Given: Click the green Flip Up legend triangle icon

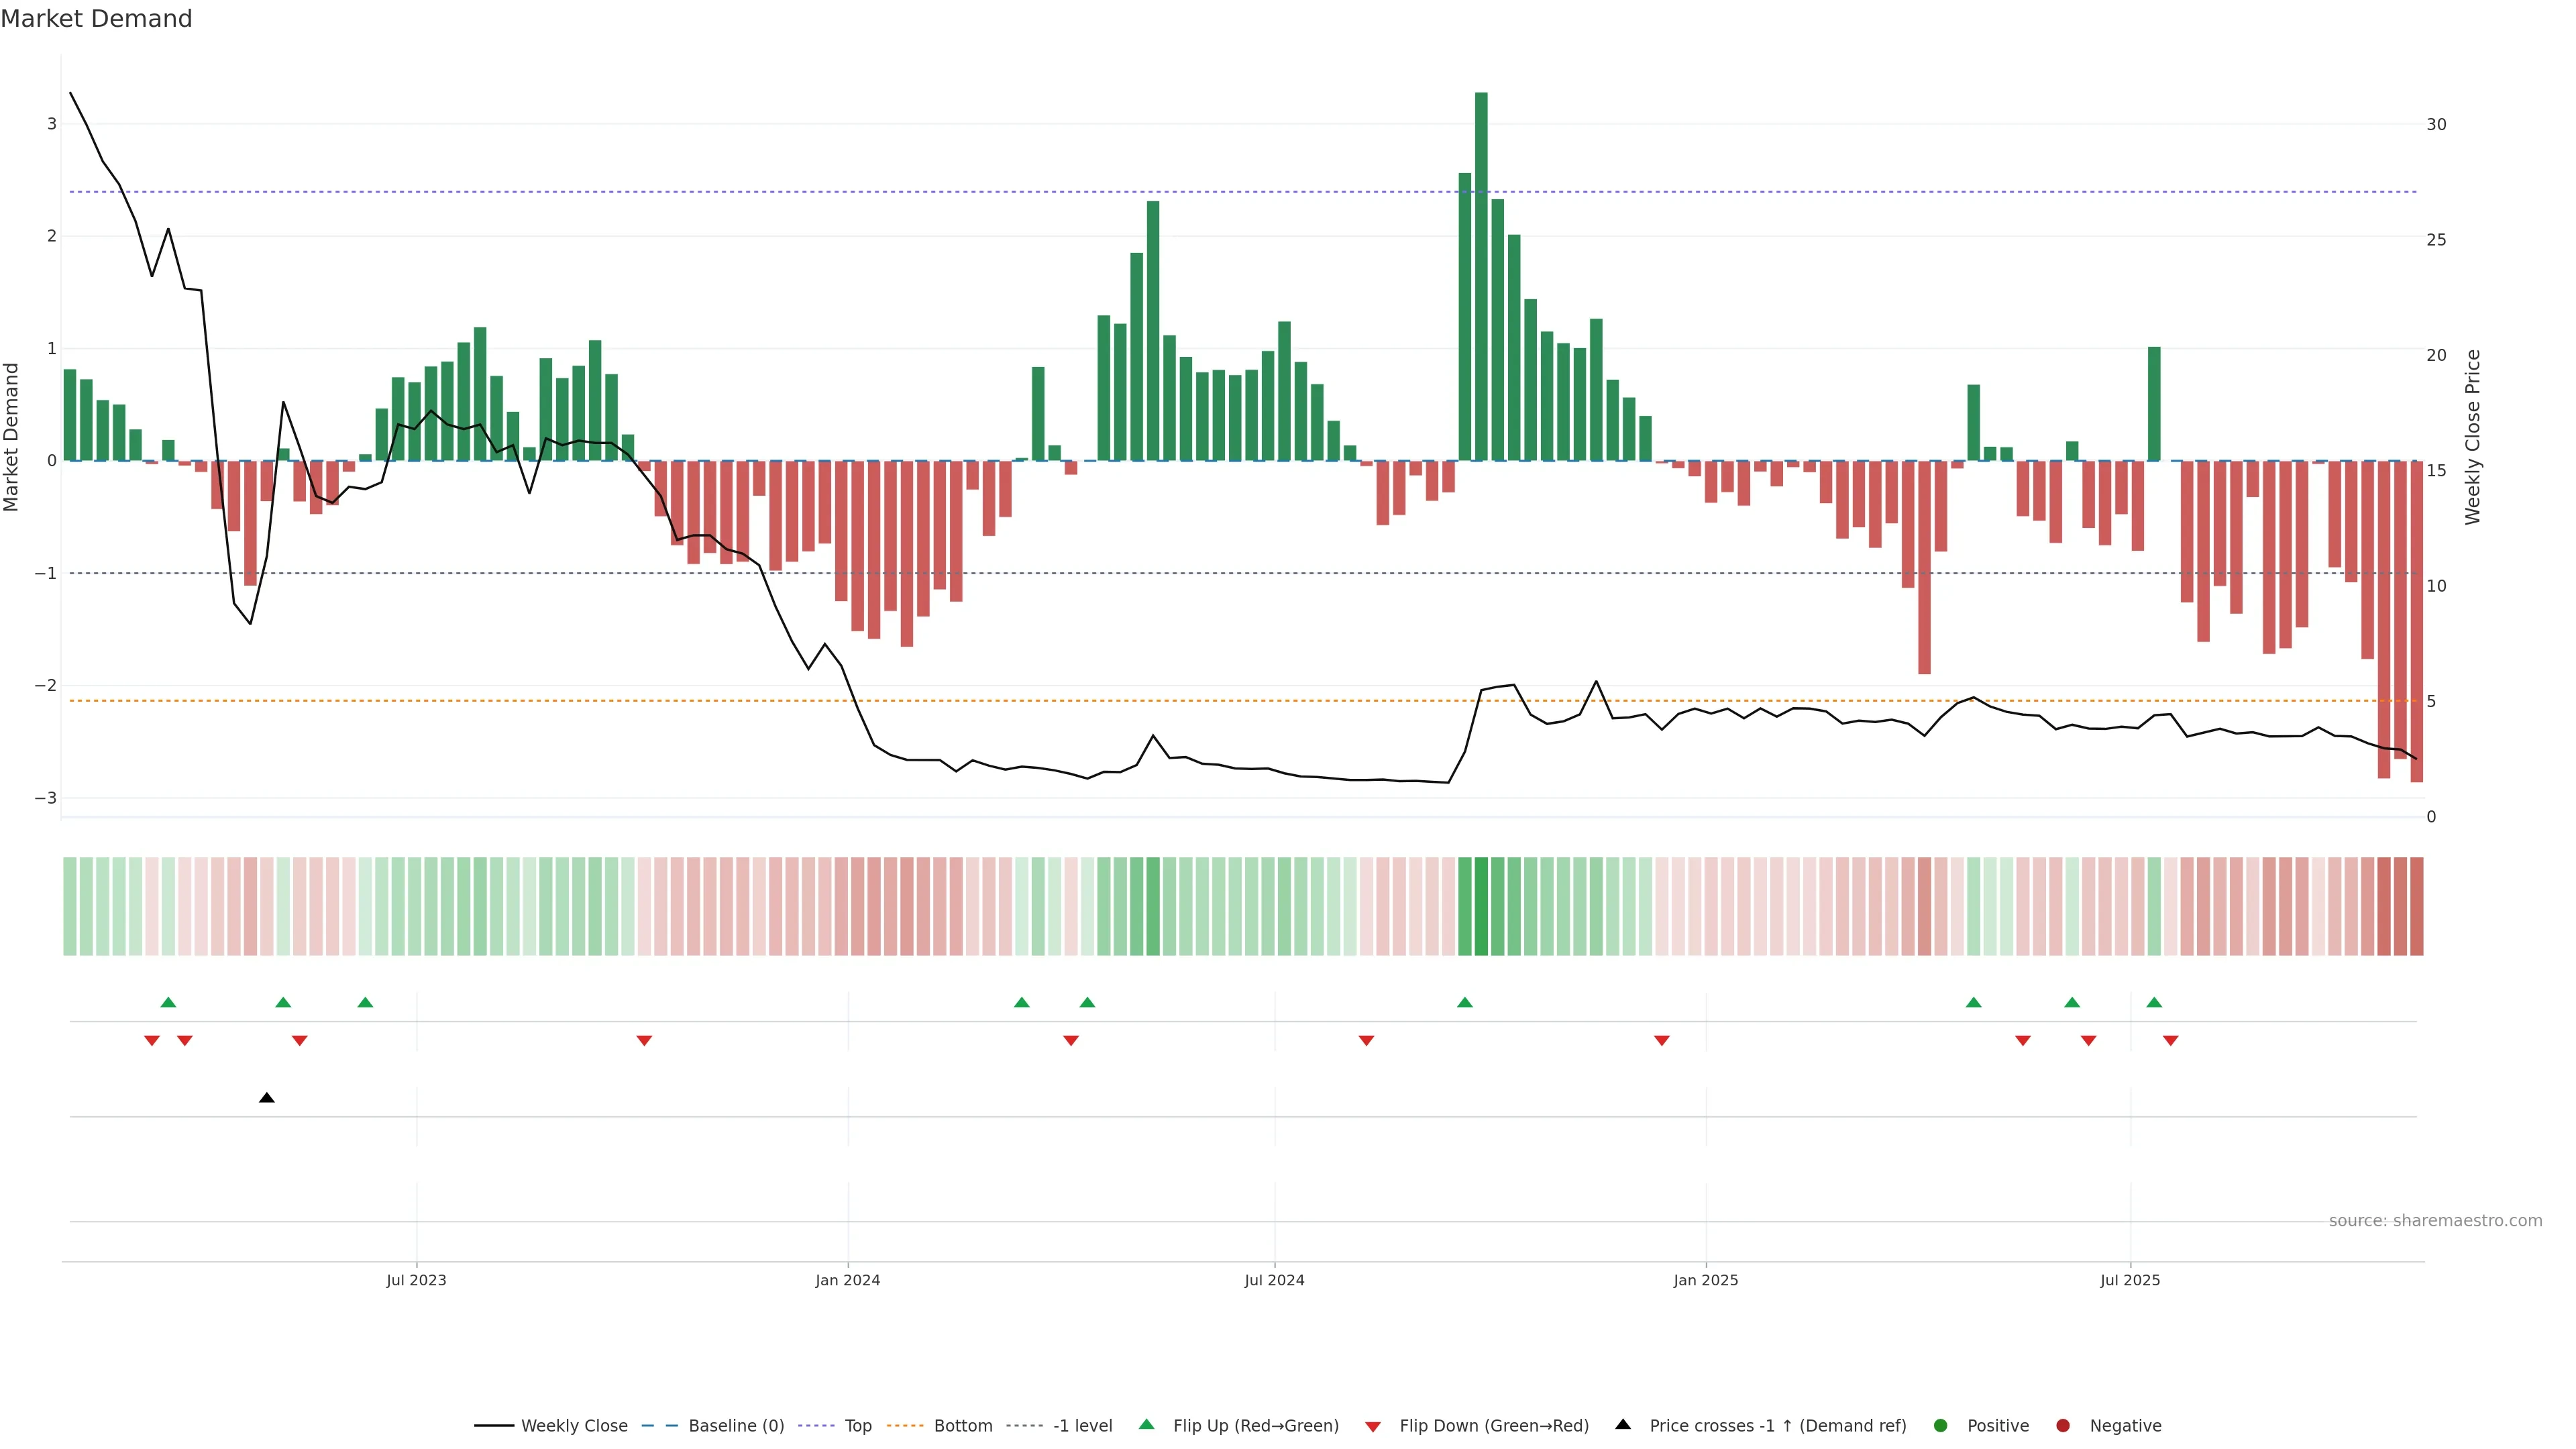Looking at the screenshot, I should 1147,1425.
